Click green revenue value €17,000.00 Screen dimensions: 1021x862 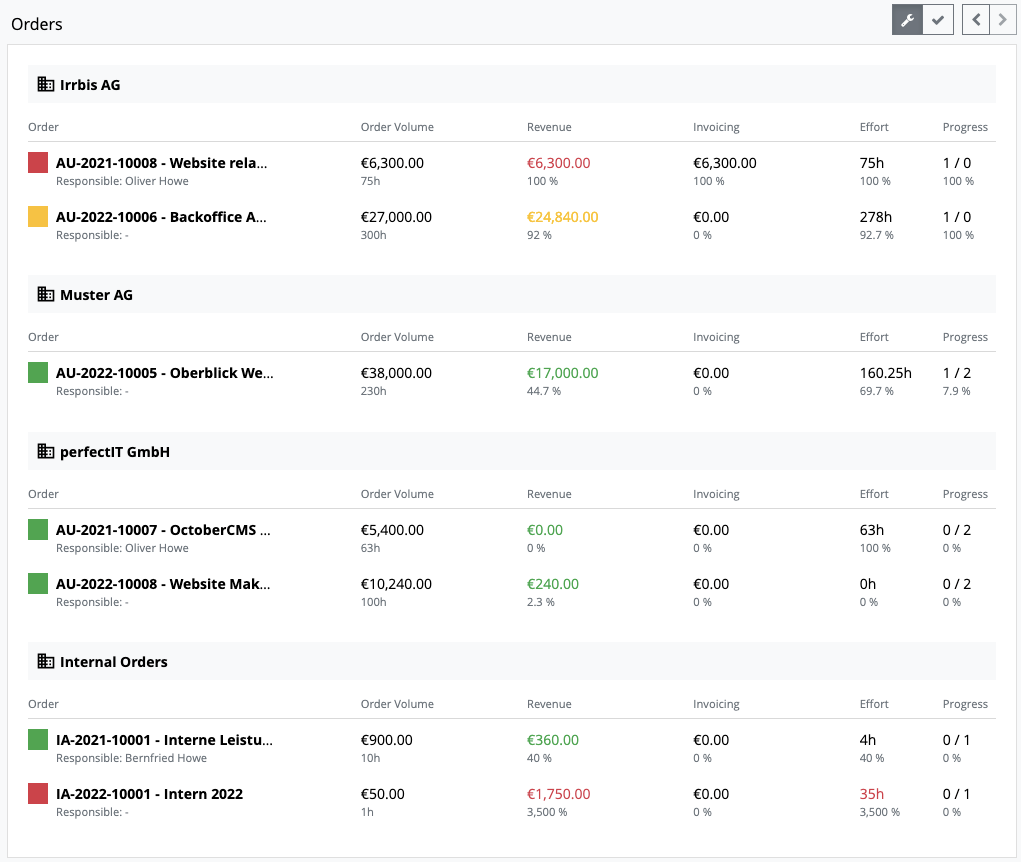tap(563, 373)
